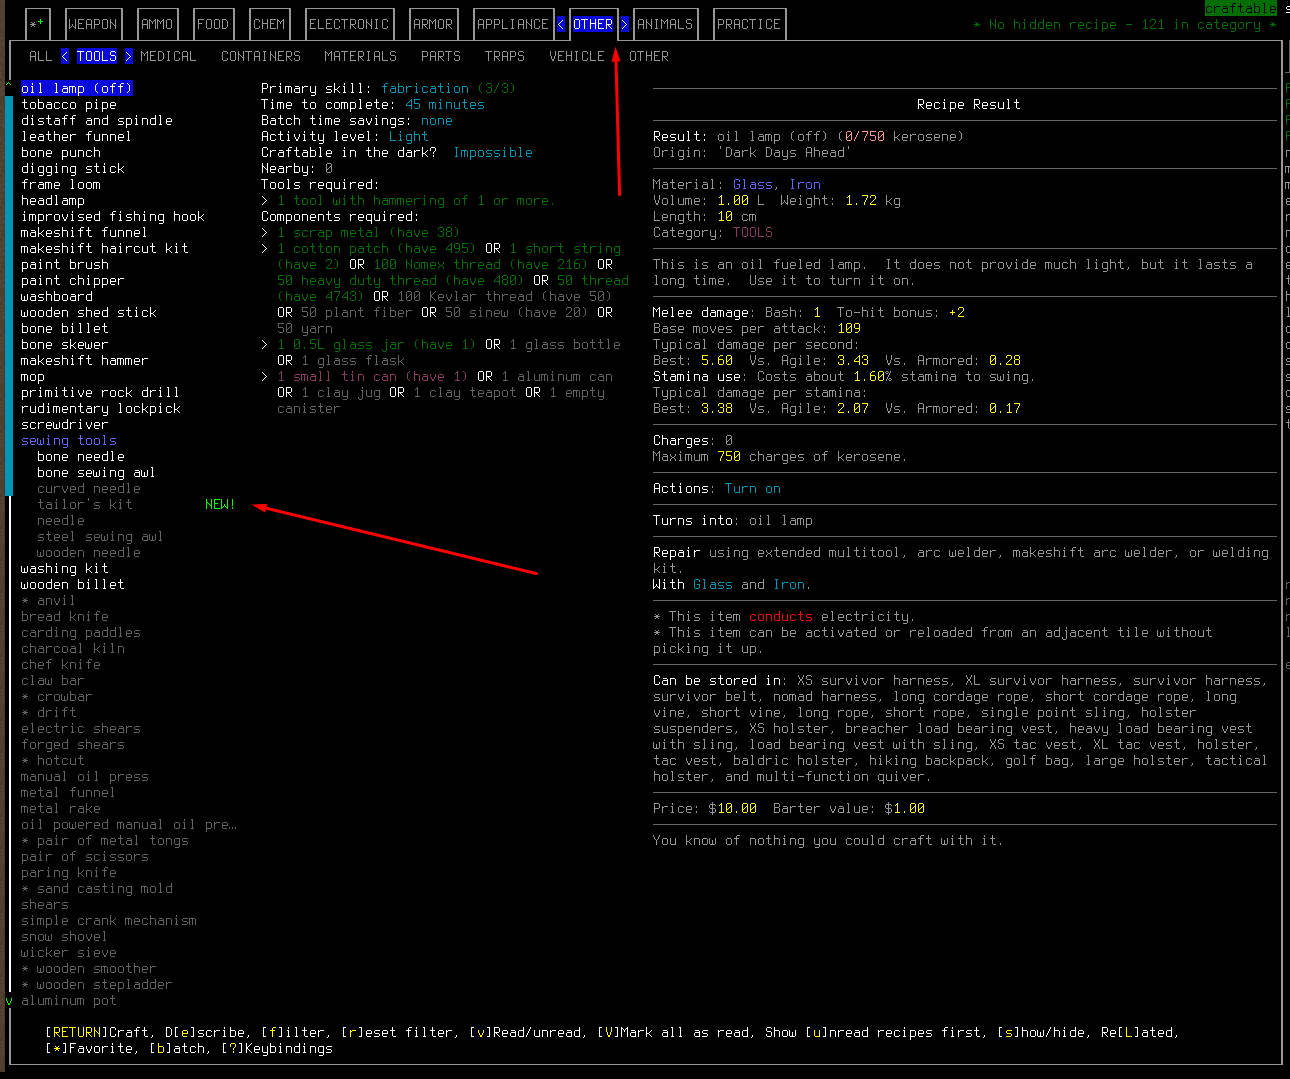The width and height of the screenshot is (1290, 1079).
Task: Select the oil lamp (off) recipe
Action: coord(76,88)
